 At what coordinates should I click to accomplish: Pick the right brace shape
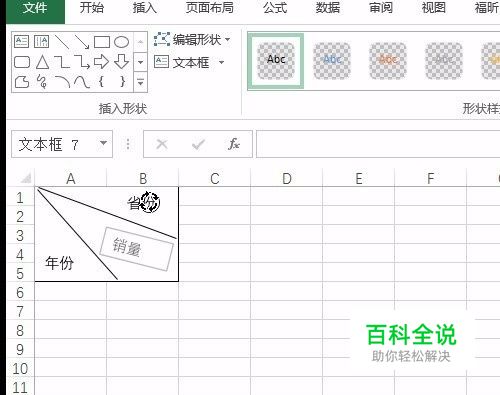tap(123, 82)
